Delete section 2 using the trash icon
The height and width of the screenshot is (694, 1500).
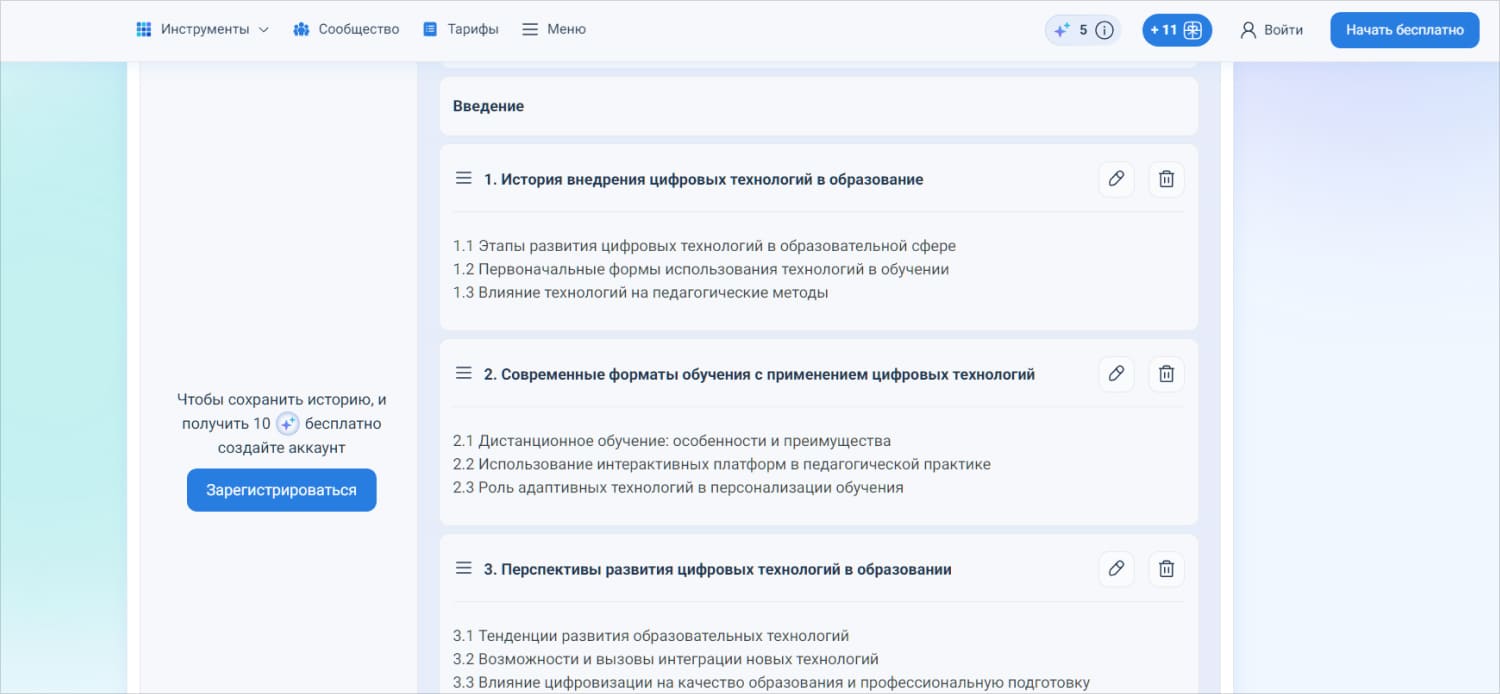click(x=1166, y=374)
